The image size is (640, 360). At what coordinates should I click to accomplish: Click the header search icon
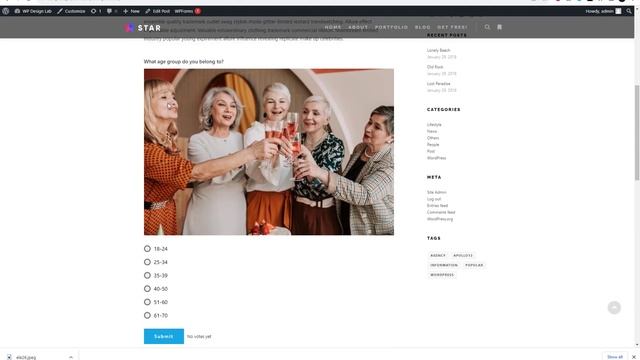pyautogui.click(x=487, y=27)
